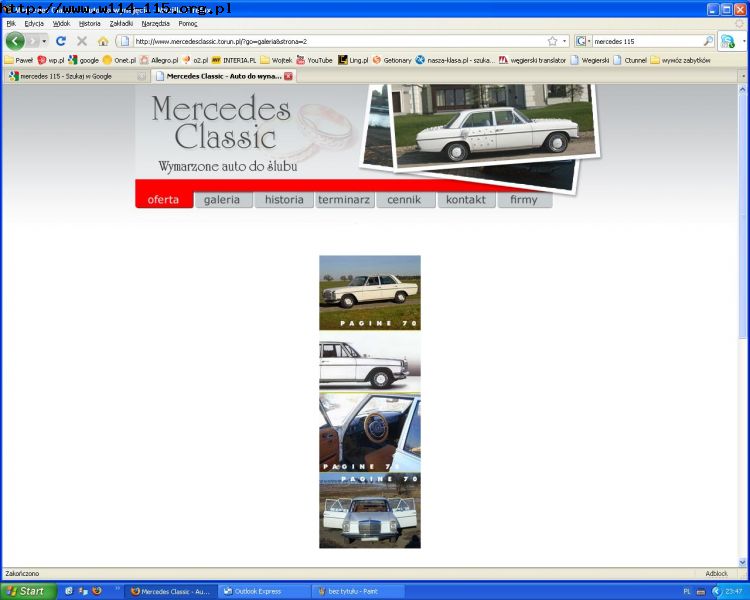Image resolution: width=750 pixels, height=600 pixels.
Task: Click the 'firmy' site navigation tab
Action: point(524,200)
